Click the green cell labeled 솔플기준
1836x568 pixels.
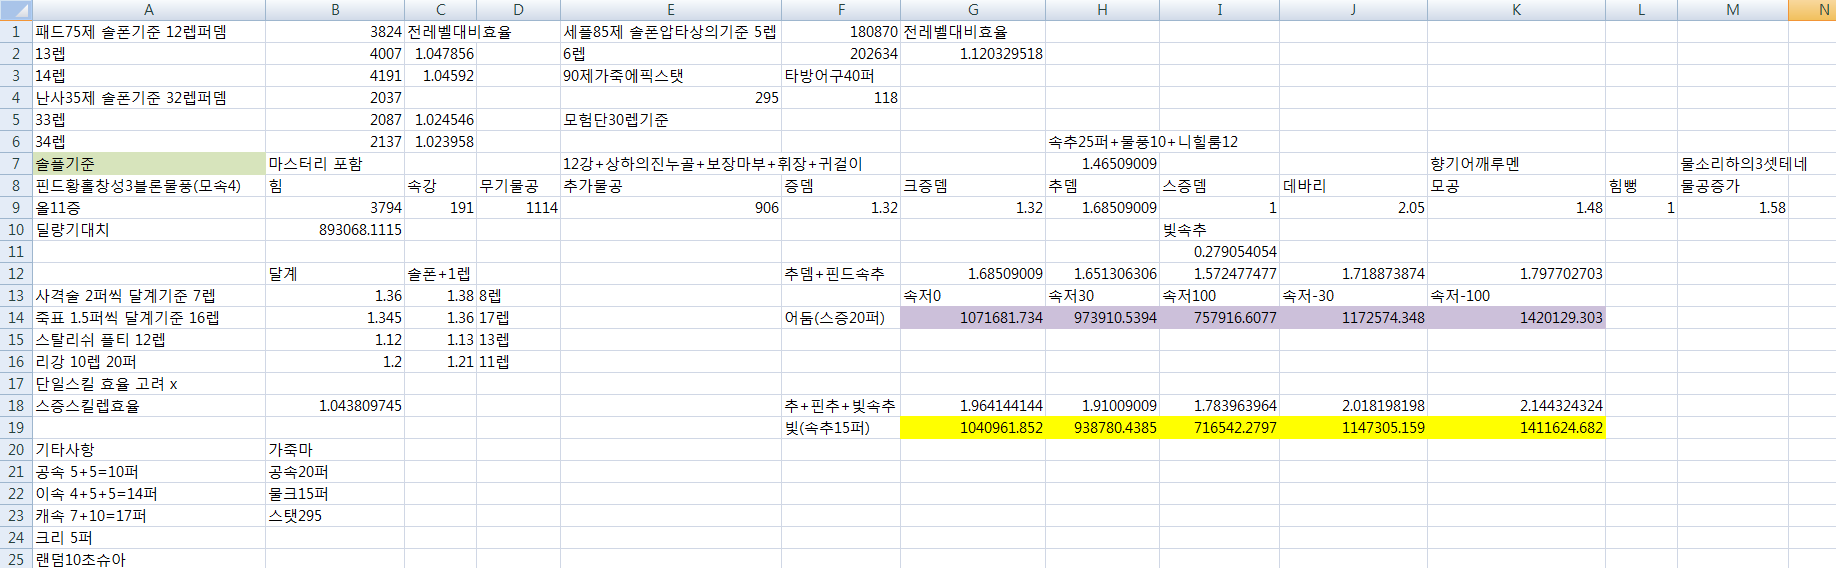click(x=149, y=164)
